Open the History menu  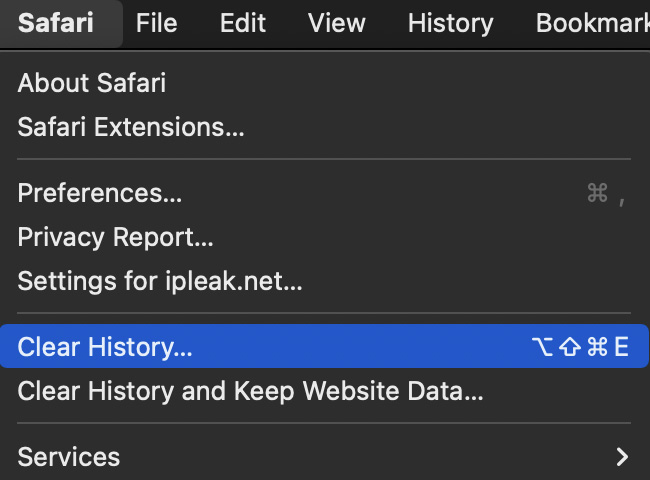451,23
